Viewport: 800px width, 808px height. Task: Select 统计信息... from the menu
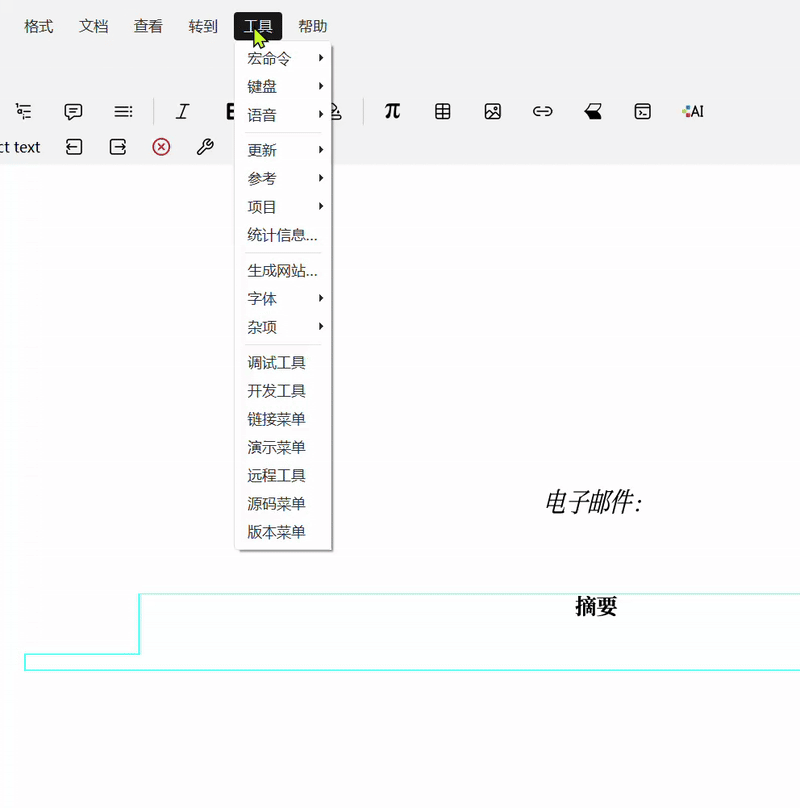pos(282,236)
